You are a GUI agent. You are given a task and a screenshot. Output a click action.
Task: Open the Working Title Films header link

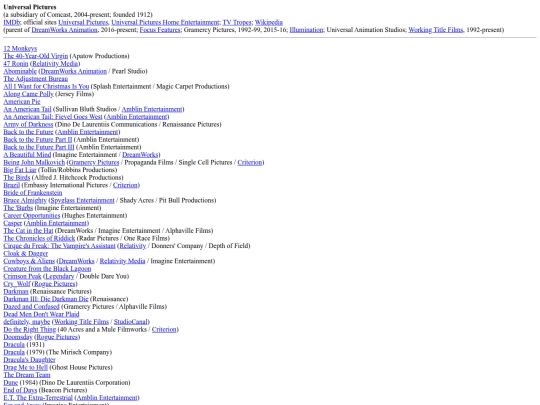pos(436,30)
